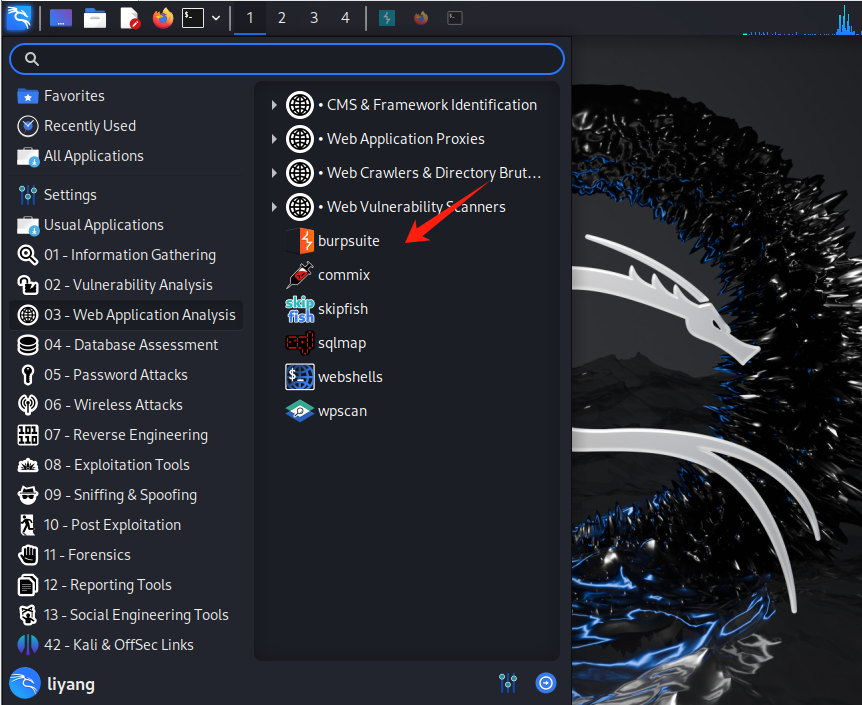Click the "liyang" username text
Screen dimensions: 862x705
click(71, 685)
